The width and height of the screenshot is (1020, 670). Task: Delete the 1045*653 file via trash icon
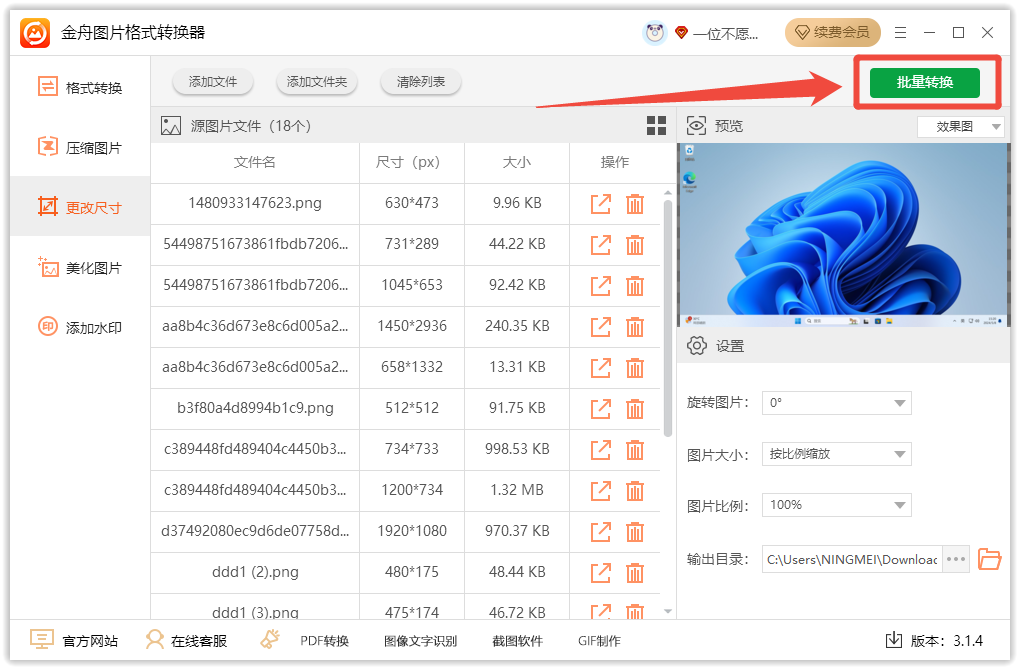click(x=635, y=286)
